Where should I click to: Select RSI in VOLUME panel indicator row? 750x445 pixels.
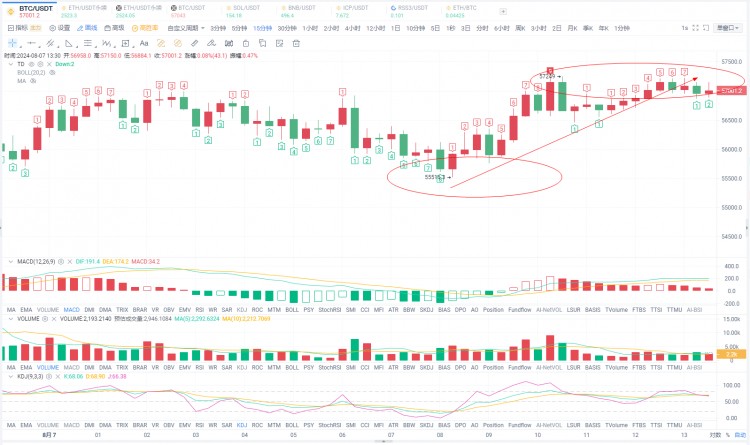pyautogui.click(x=199, y=367)
